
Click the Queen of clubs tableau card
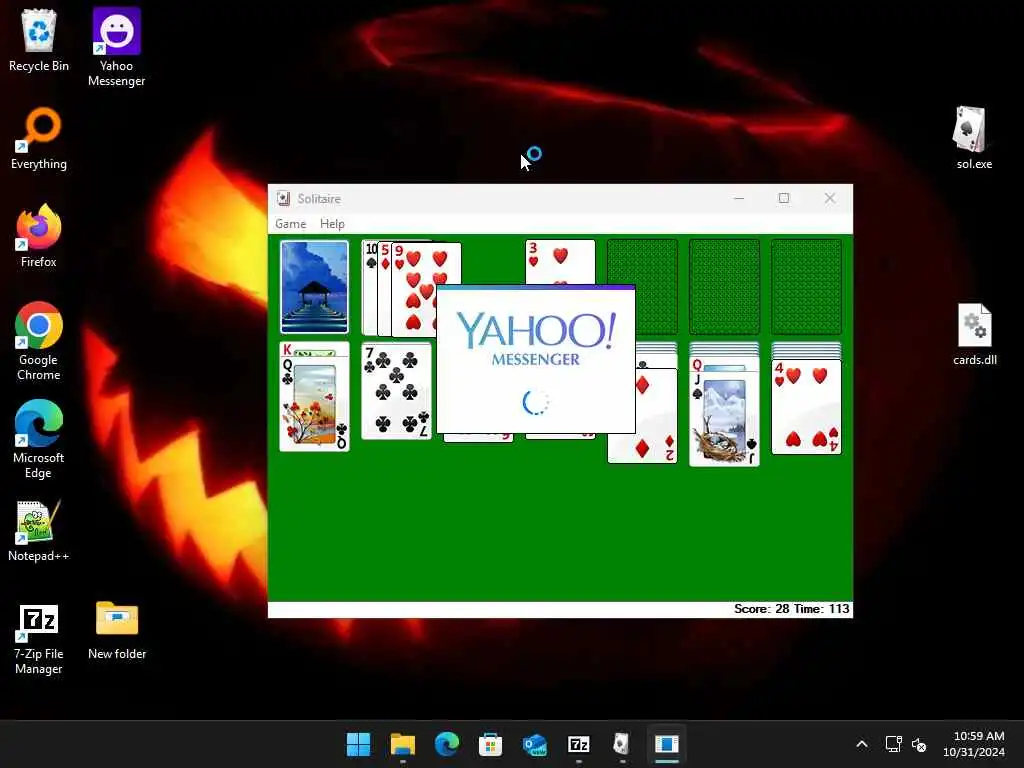pos(314,403)
